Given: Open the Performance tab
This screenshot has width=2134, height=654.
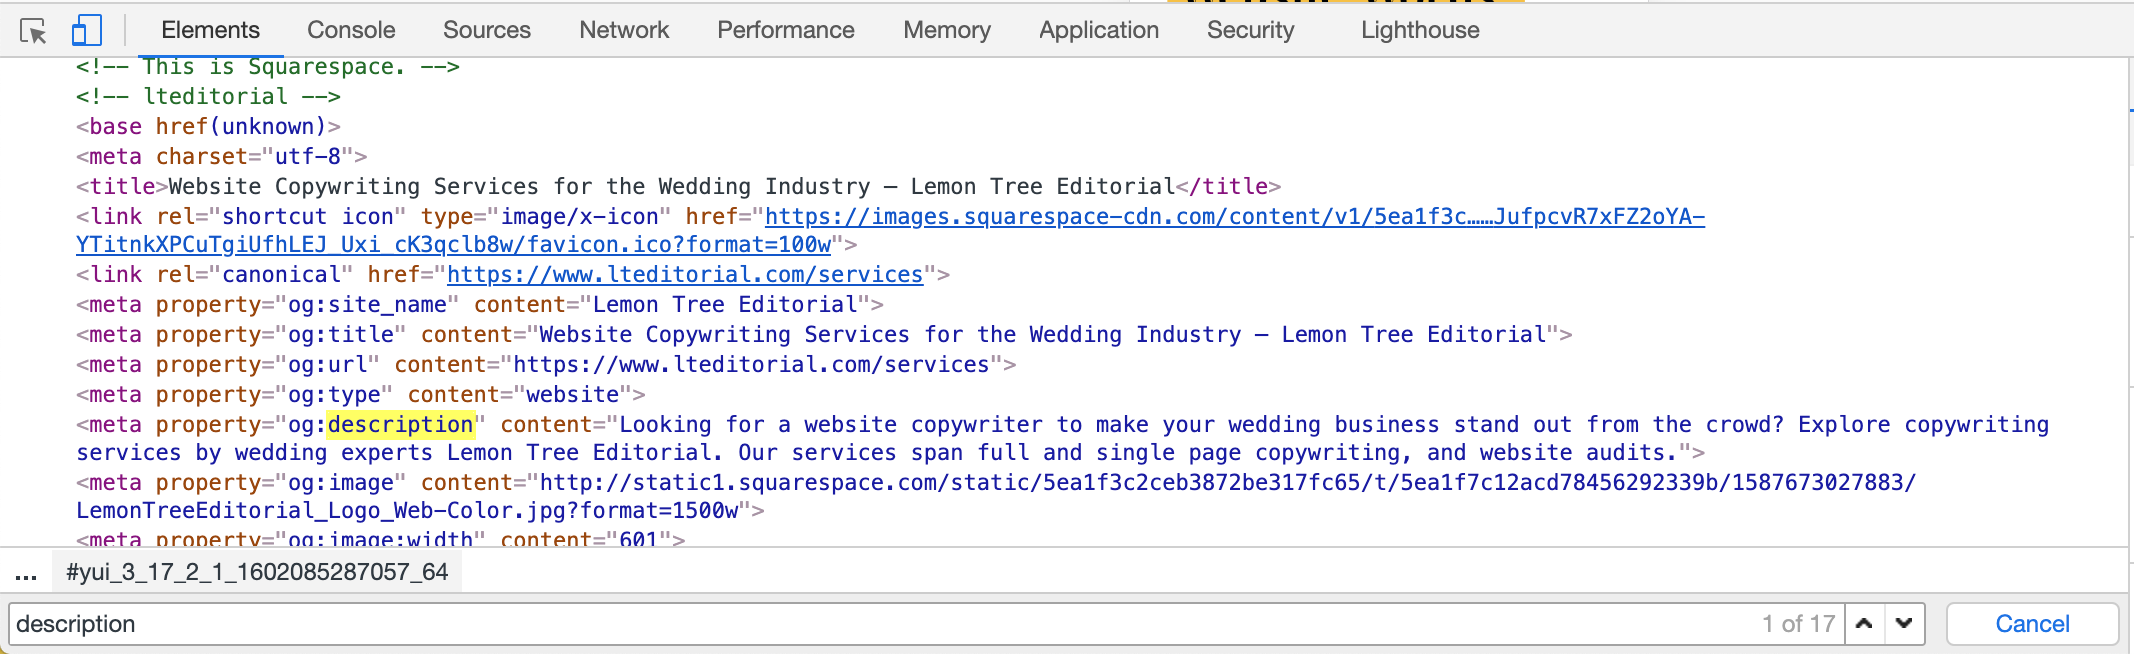Looking at the screenshot, I should coord(786,30).
